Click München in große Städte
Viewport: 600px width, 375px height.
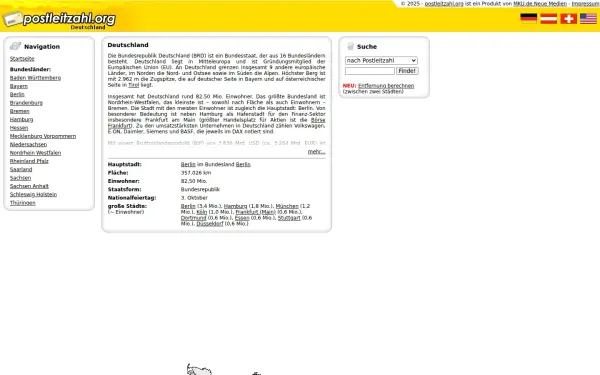pos(287,206)
